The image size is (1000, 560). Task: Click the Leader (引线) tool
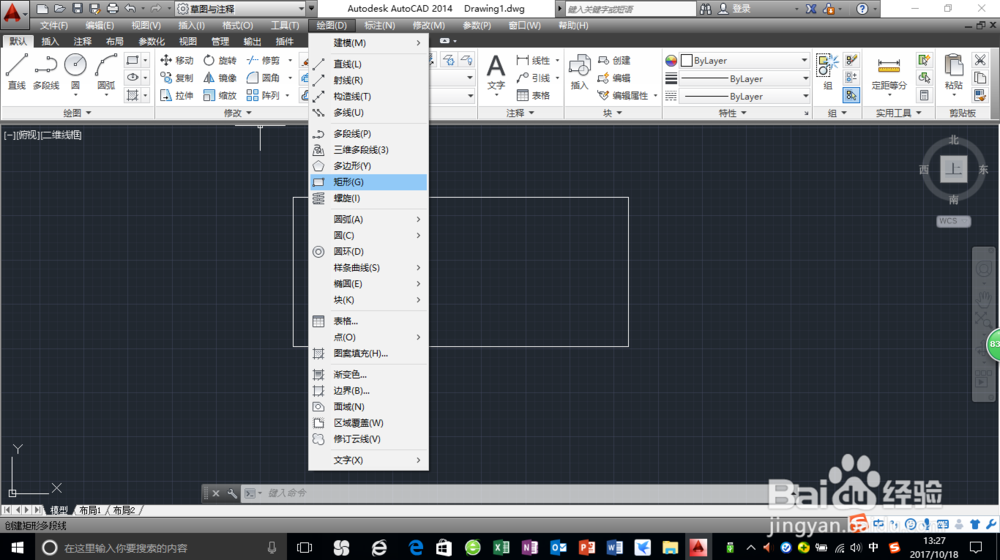click(533, 78)
